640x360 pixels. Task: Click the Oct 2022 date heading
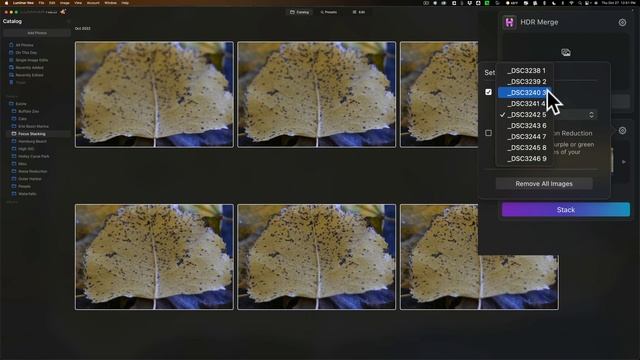pyautogui.click(x=82, y=29)
